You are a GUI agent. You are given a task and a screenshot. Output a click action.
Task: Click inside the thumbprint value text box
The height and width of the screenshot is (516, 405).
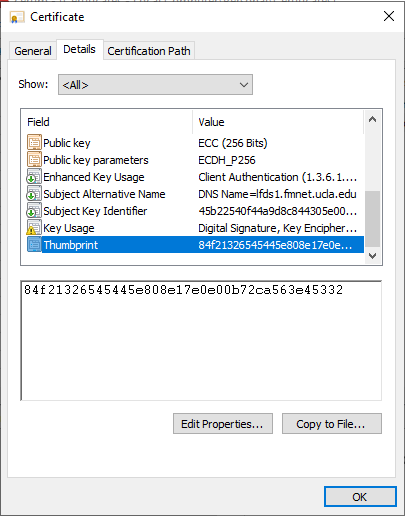coord(201,340)
